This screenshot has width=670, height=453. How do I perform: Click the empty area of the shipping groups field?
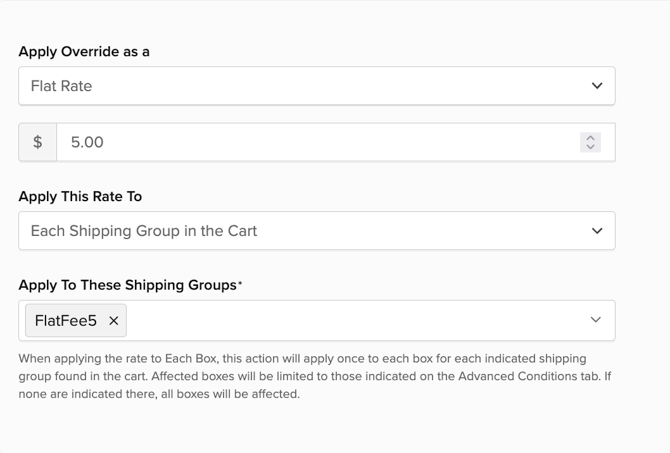pyautogui.click(x=350, y=321)
